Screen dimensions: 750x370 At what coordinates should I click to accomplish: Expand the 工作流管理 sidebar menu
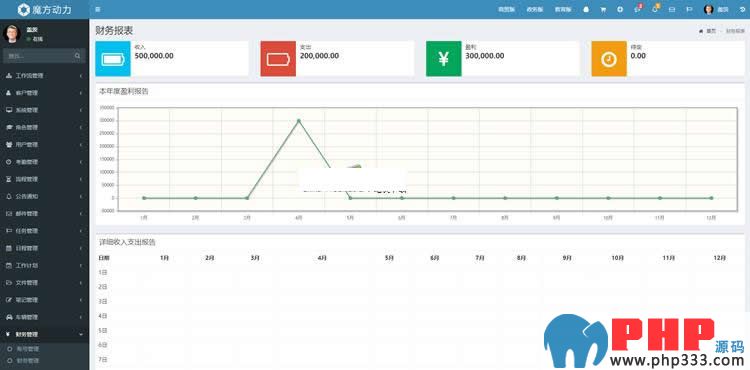[x=44, y=76]
